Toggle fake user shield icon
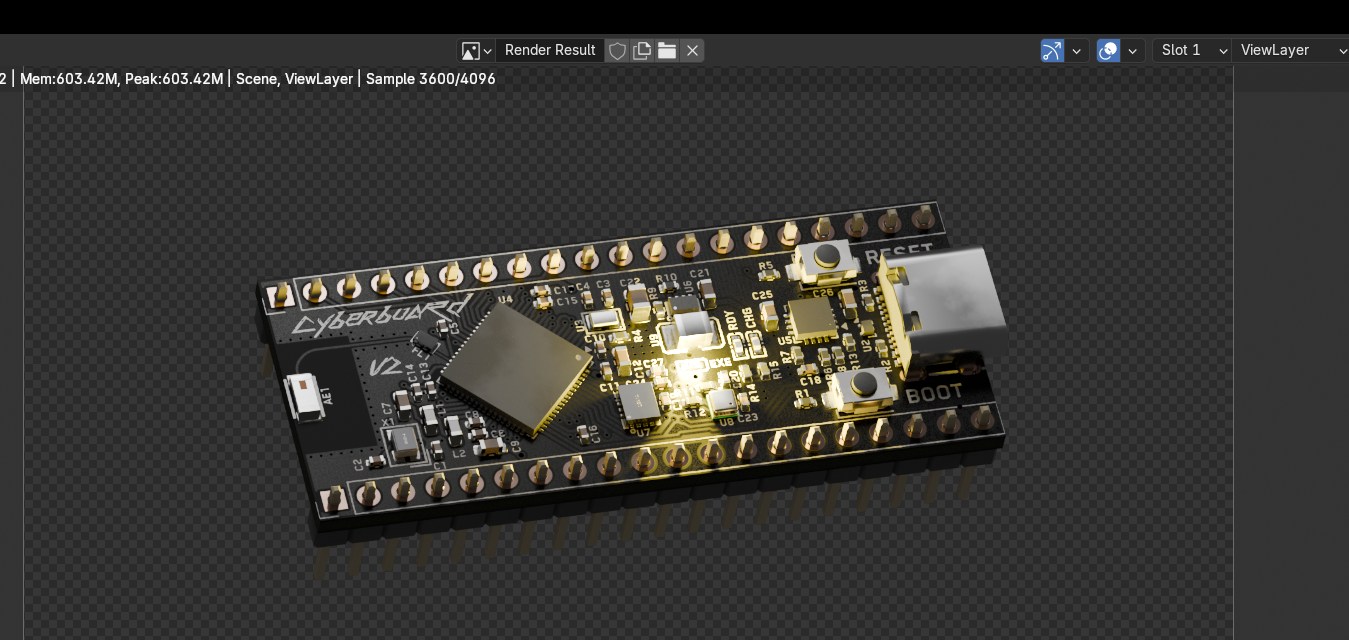The width and height of the screenshot is (1349, 640). tap(618, 50)
